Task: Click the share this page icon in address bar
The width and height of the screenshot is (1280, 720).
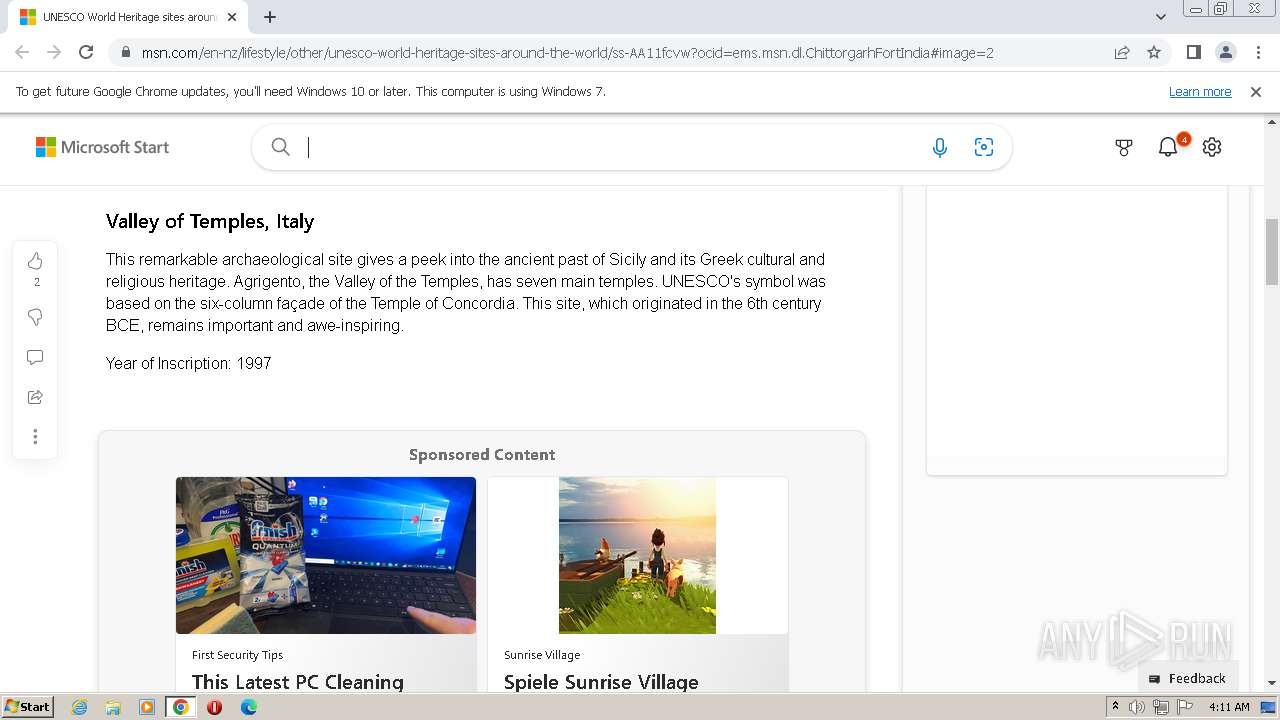Action: [x=1122, y=52]
